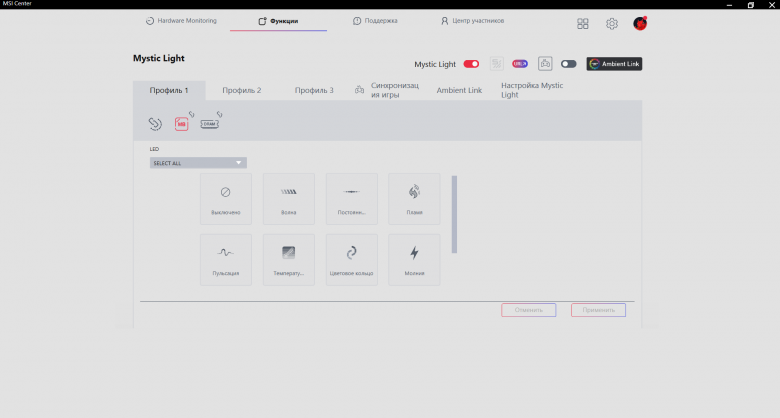Open the apps grid view icon
This screenshot has height=418, width=780.
[583, 23]
